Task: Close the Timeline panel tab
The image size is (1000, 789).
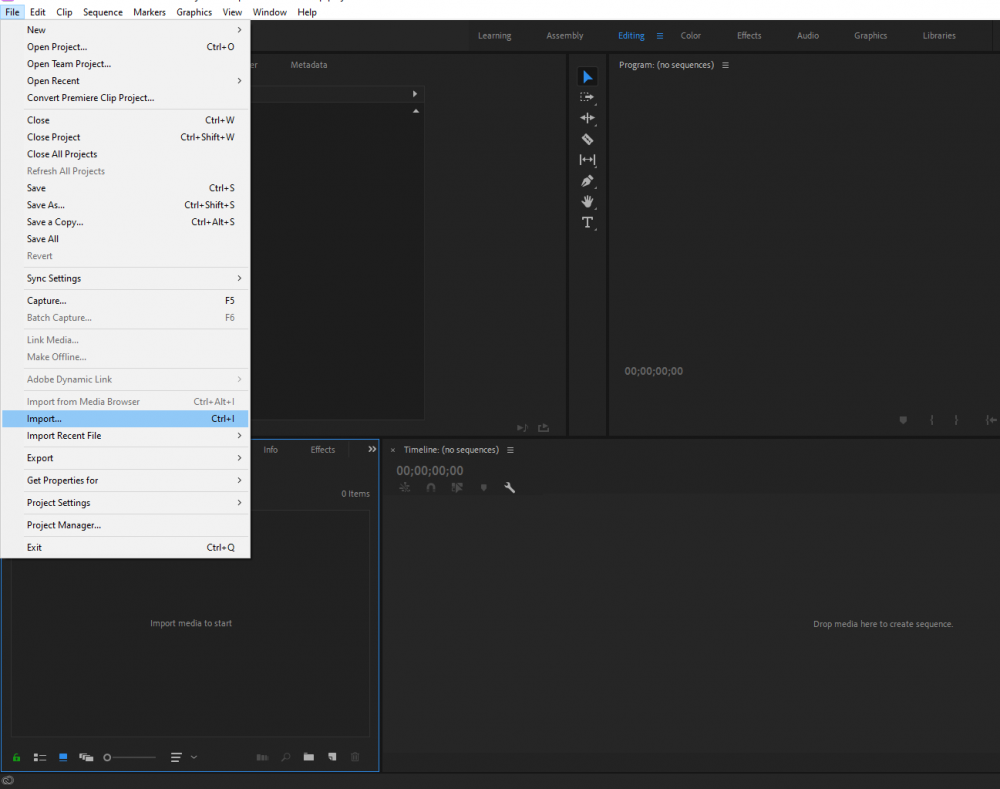Action: pyautogui.click(x=393, y=450)
